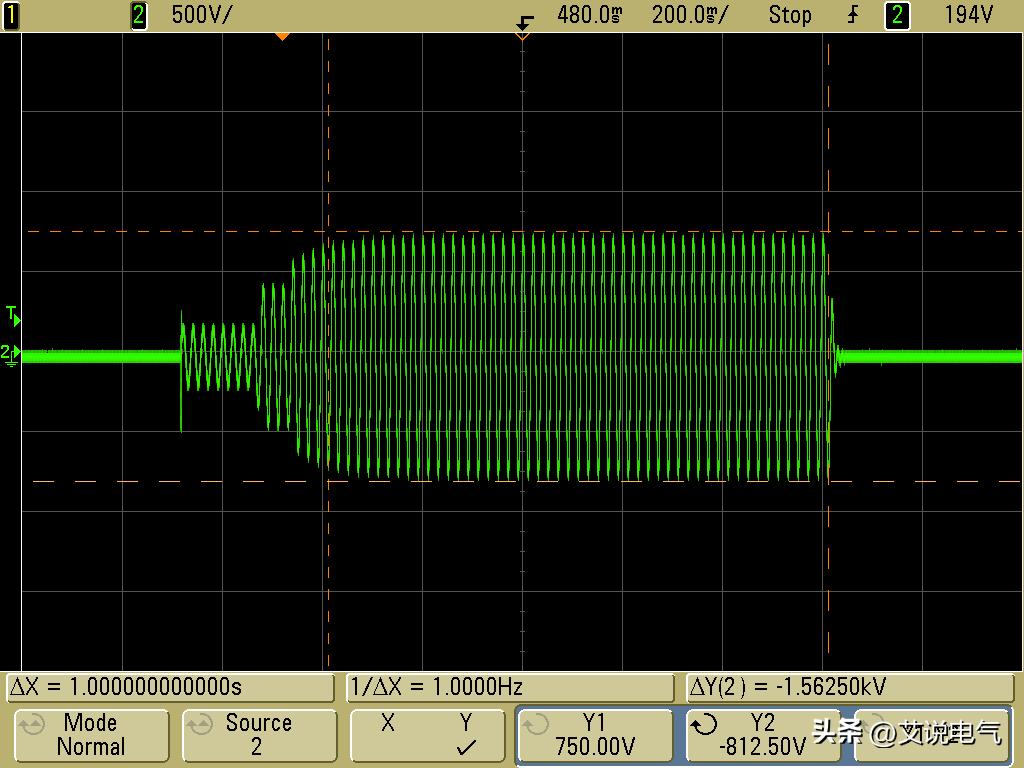Click the 200.0ms/ timebase setting
Screen dimensions: 1024x768
690,15
